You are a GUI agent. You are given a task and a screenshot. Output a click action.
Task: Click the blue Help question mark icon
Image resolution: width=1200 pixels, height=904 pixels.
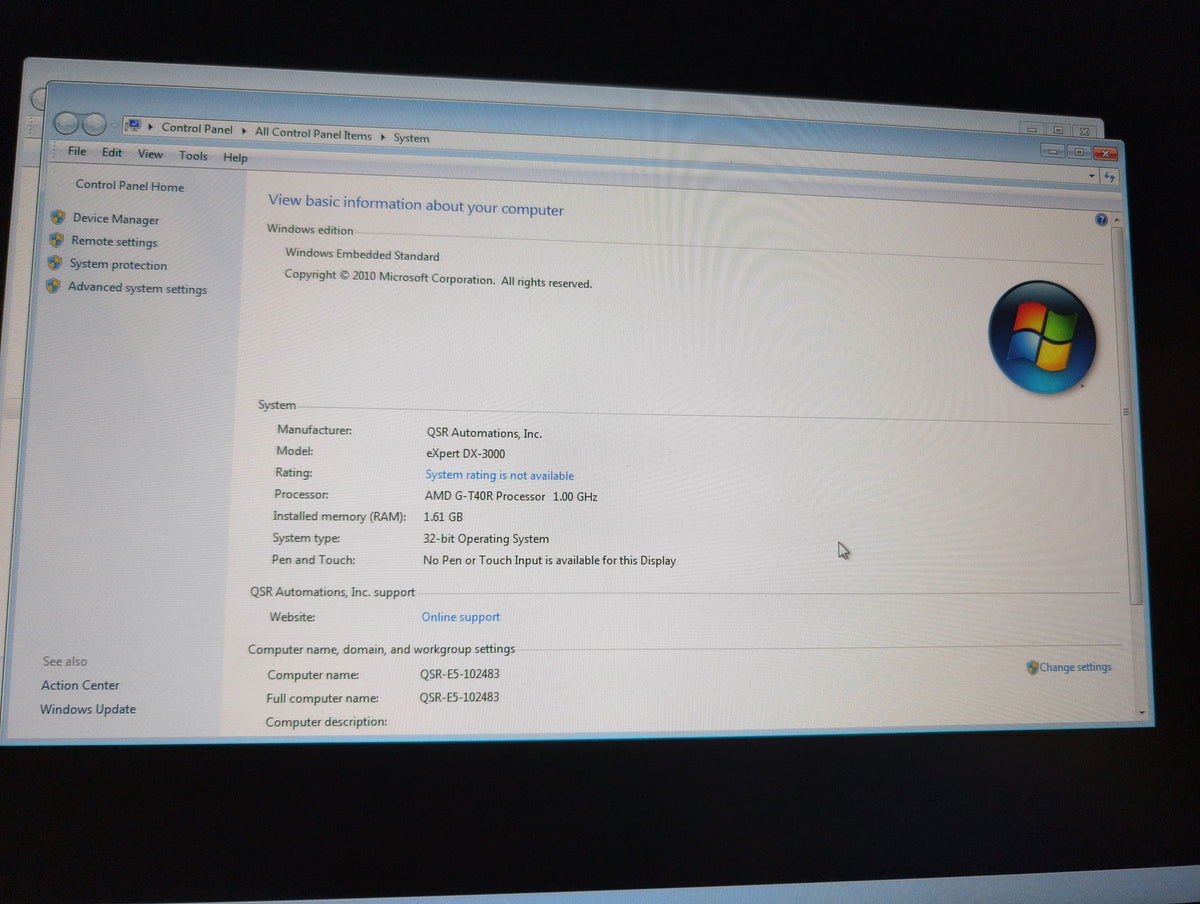click(x=1101, y=219)
